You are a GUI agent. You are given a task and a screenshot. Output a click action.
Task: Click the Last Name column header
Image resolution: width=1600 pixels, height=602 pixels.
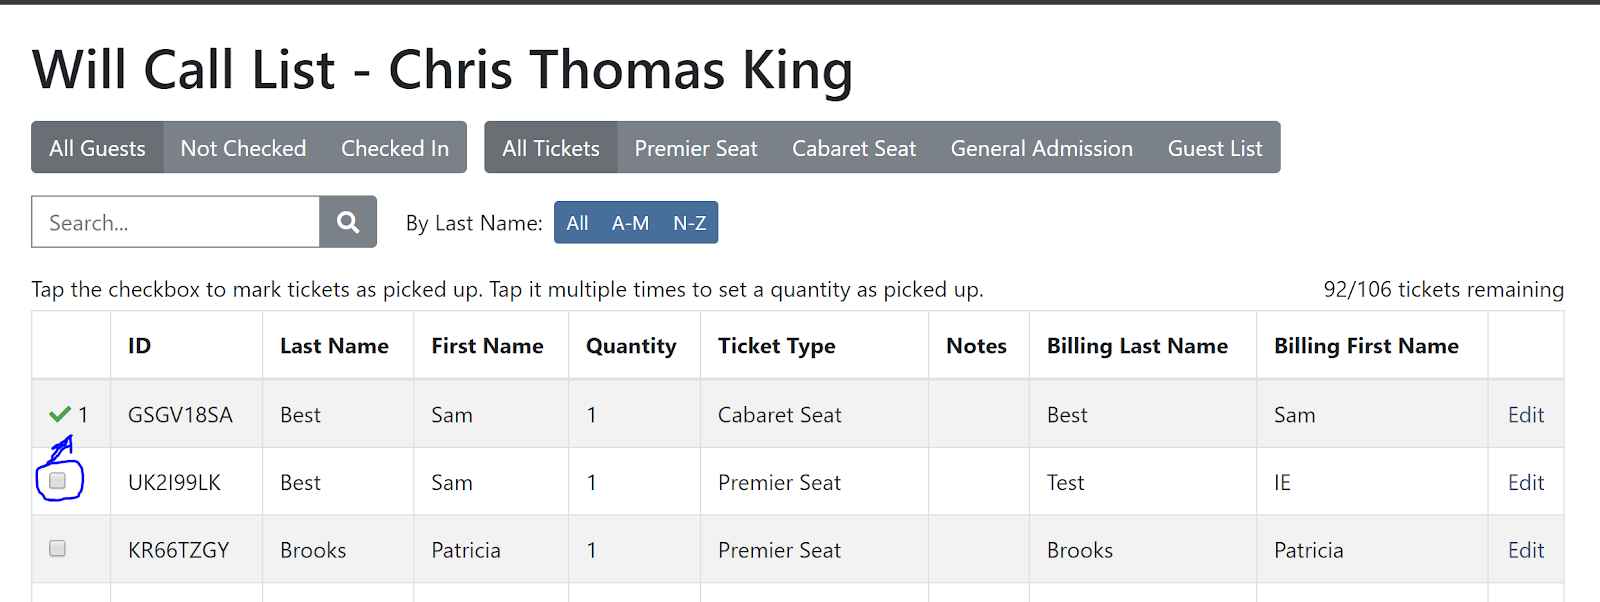pos(334,346)
